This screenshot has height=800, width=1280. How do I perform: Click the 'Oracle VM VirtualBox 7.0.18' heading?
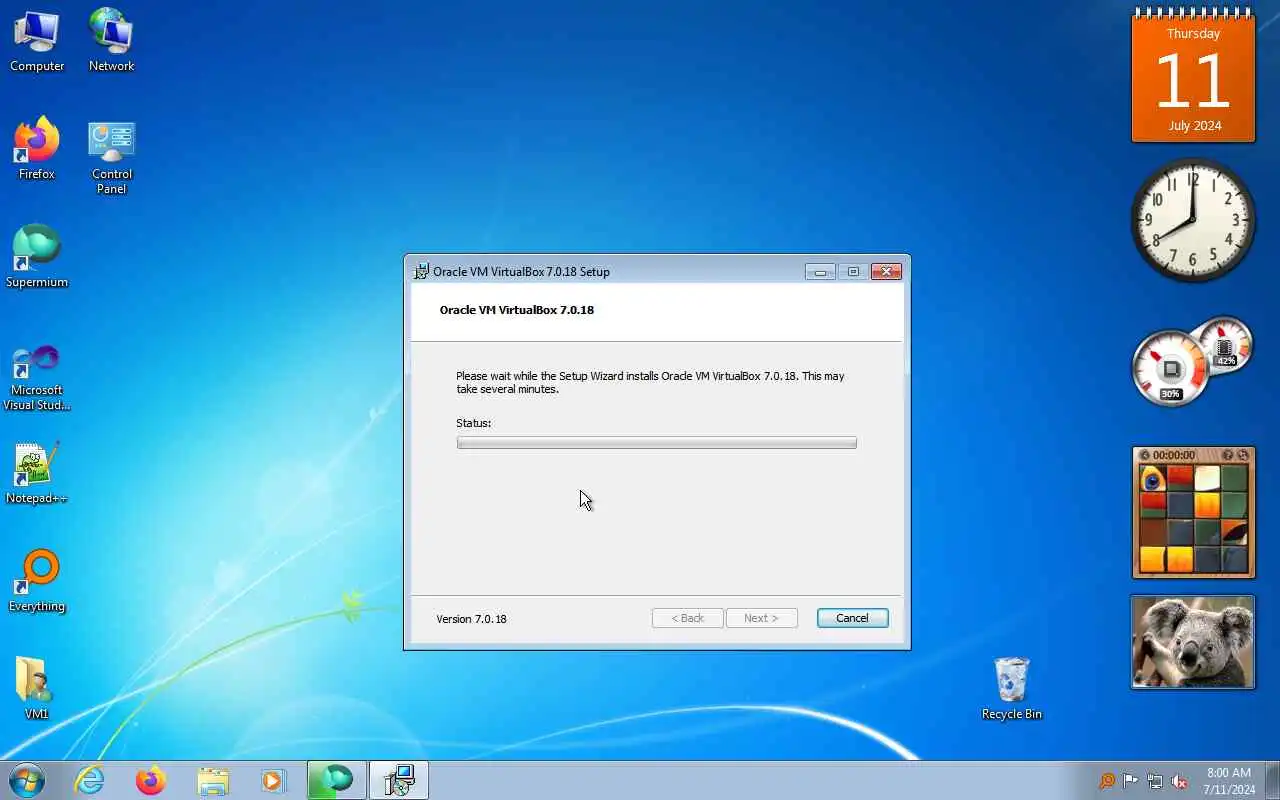517,310
